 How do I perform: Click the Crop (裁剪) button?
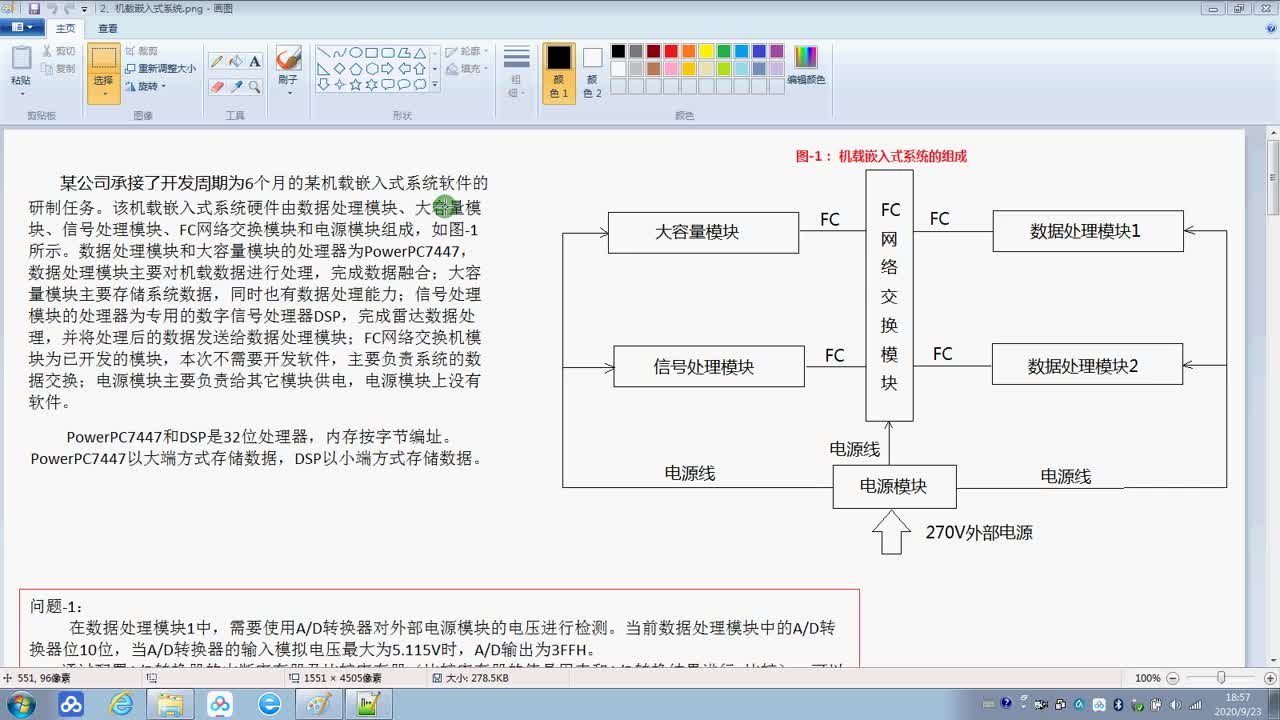[141, 51]
